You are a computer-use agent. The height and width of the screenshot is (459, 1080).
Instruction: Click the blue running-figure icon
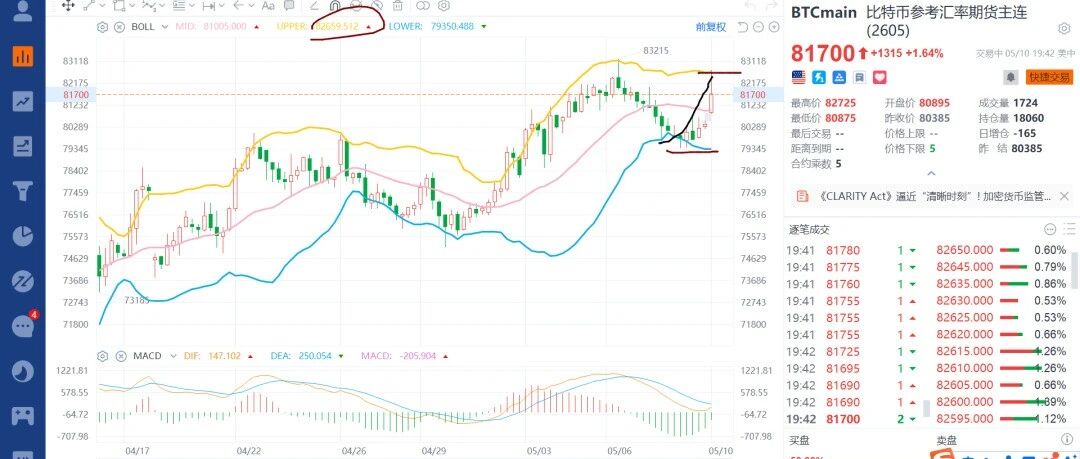click(x=819, y=77)
